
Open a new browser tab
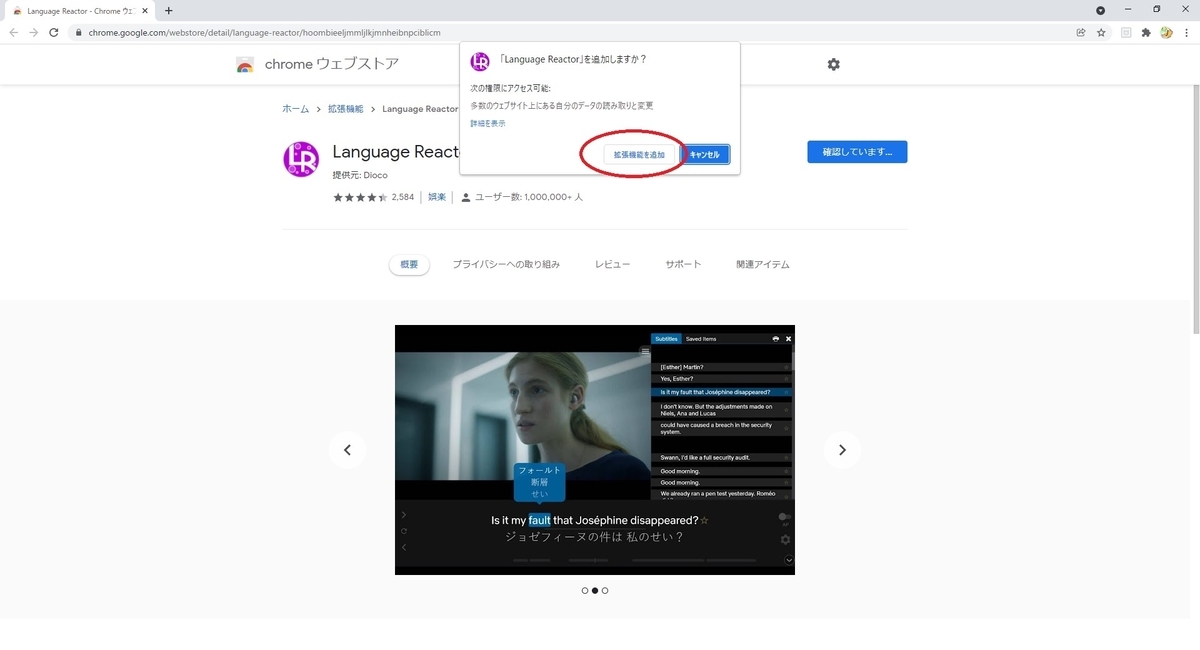pyautogui.click(x=168, y=10)
